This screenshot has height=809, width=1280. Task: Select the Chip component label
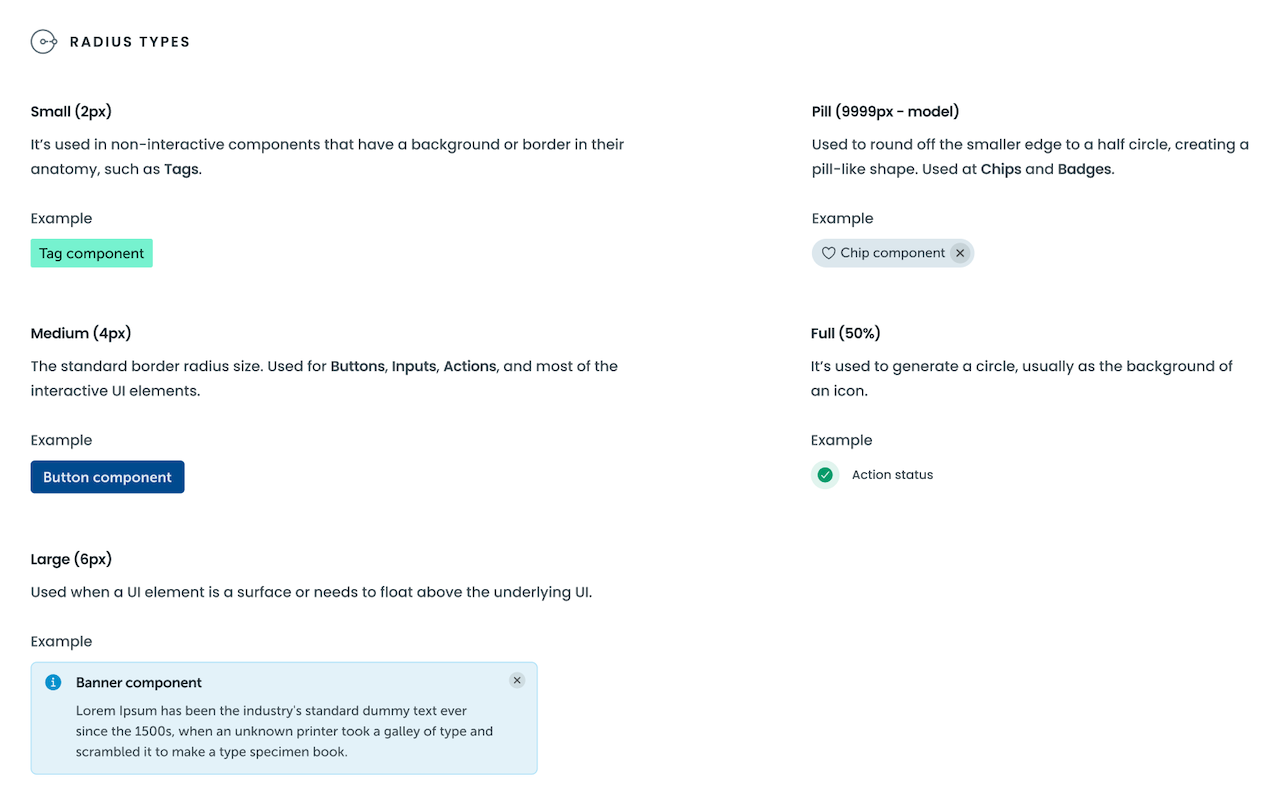click(x=892, y=254)
